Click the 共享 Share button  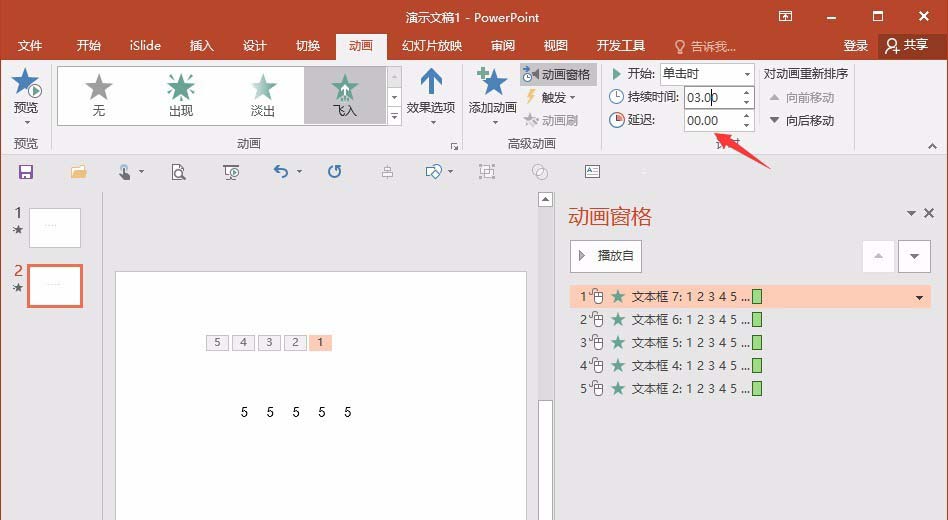coord(907,45)
